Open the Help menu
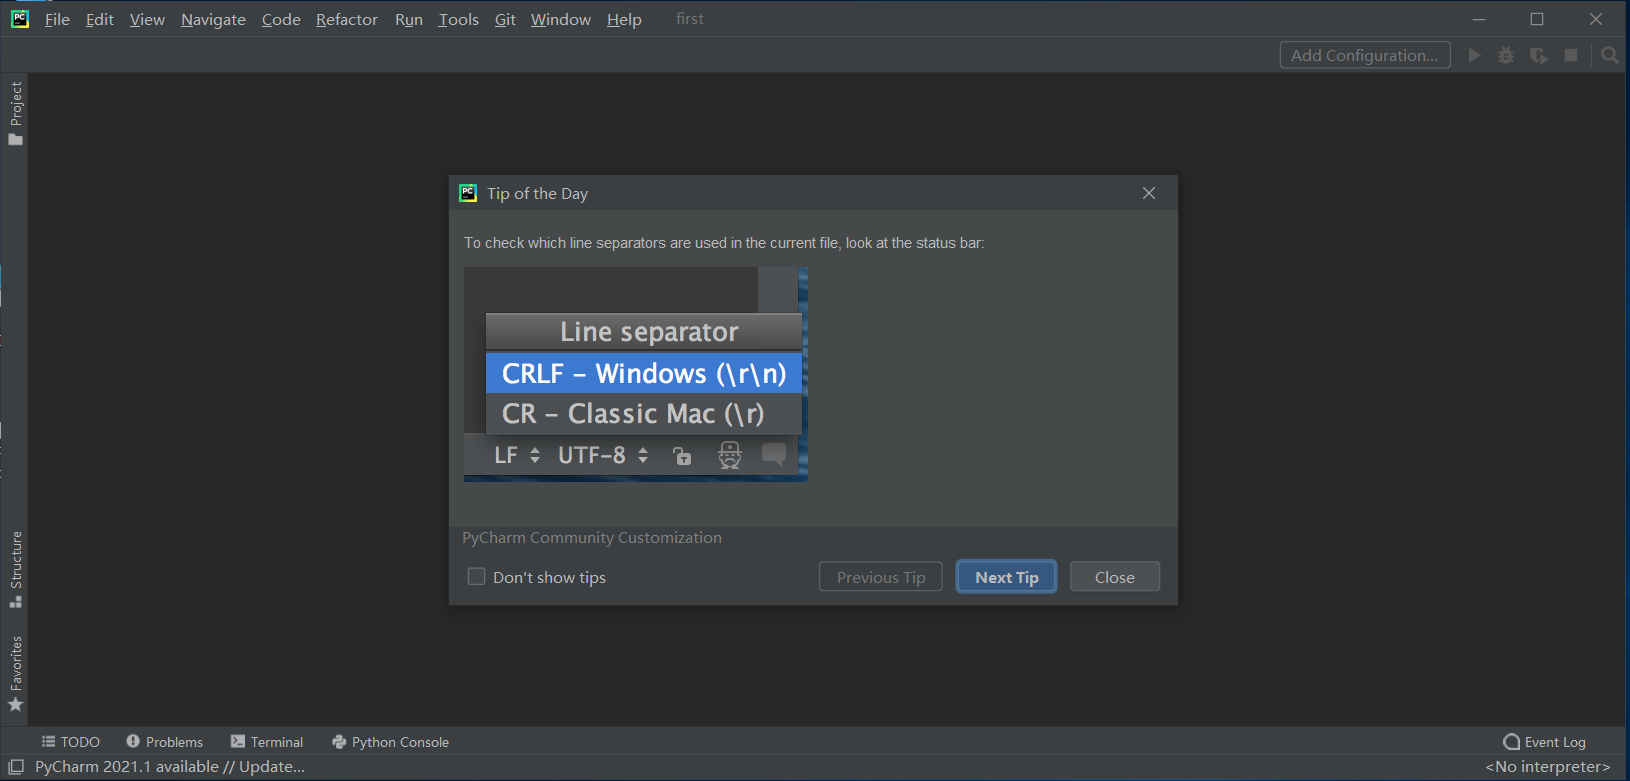Image resolution: width=1630 pixels, height=781 pixels. click(624, 19)
